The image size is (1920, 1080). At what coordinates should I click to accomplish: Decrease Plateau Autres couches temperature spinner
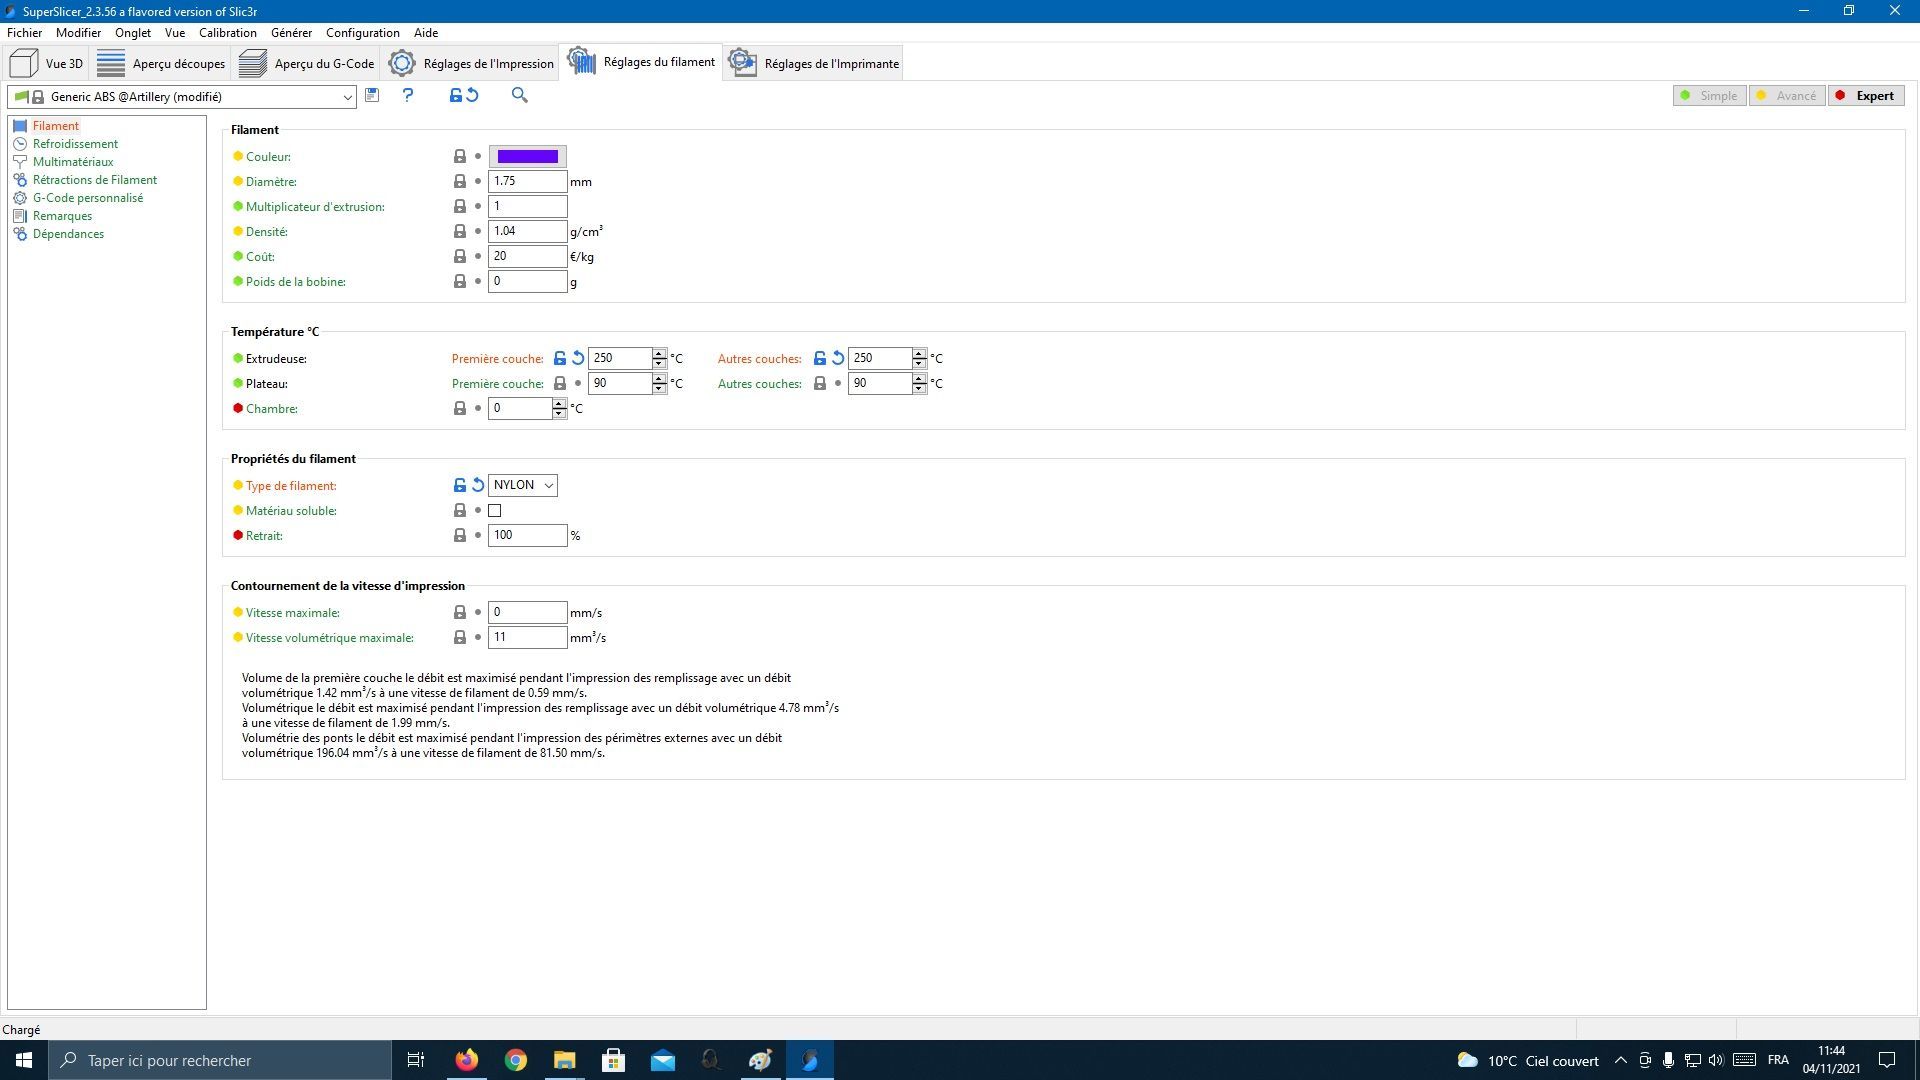pos(919,388)
